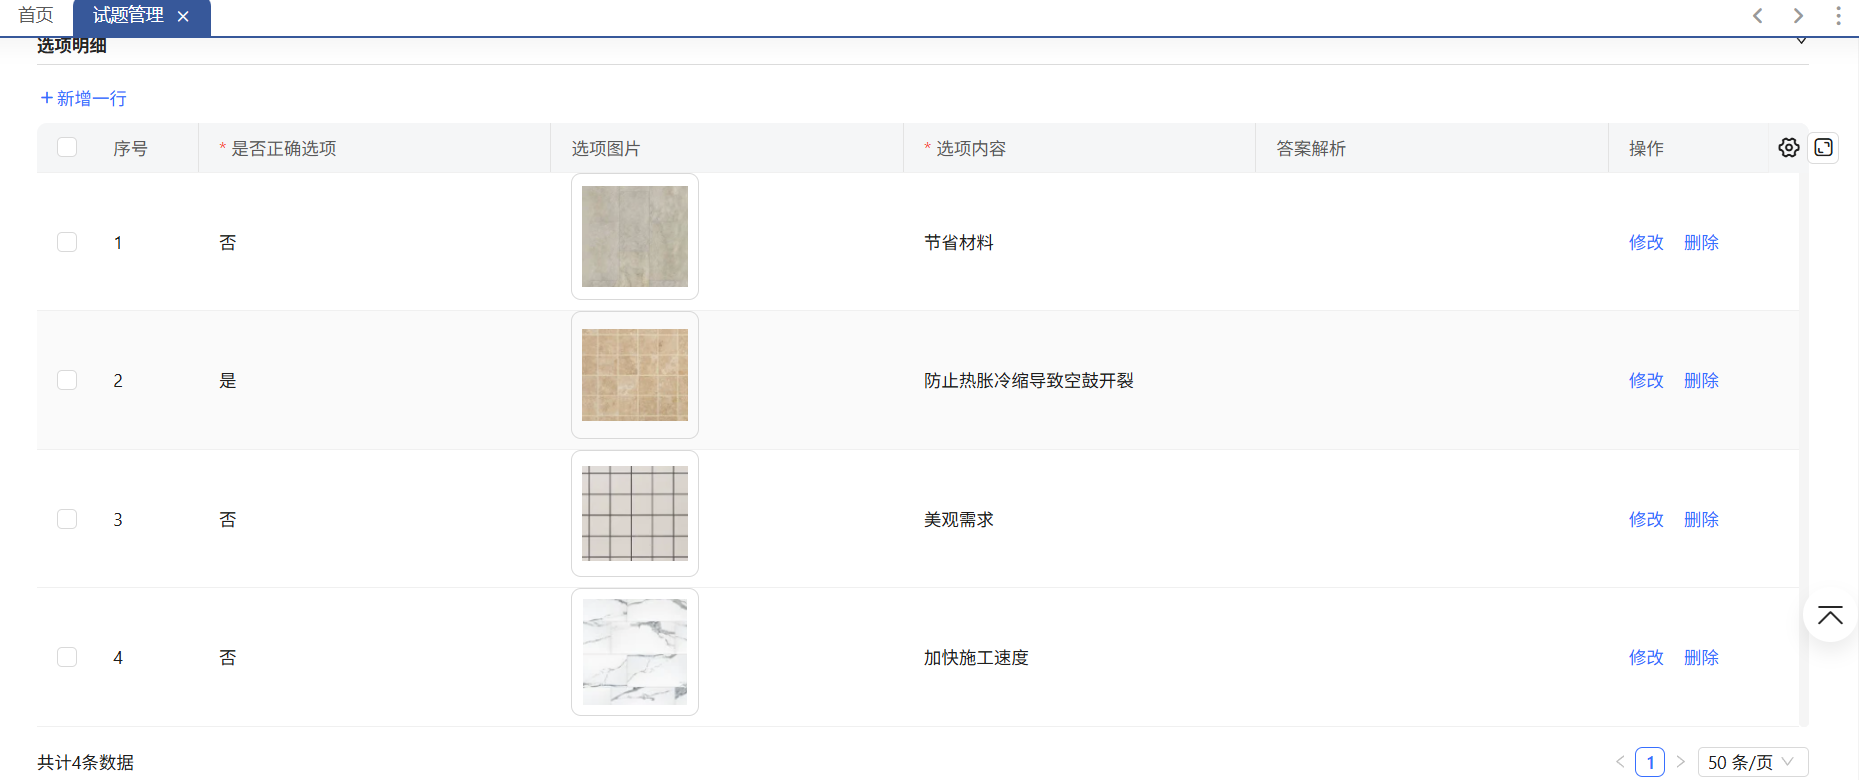The height and width of the screenshot is (780, 1859).
Task: Open table column settings gear icon
Action: tap(1788, 148)
